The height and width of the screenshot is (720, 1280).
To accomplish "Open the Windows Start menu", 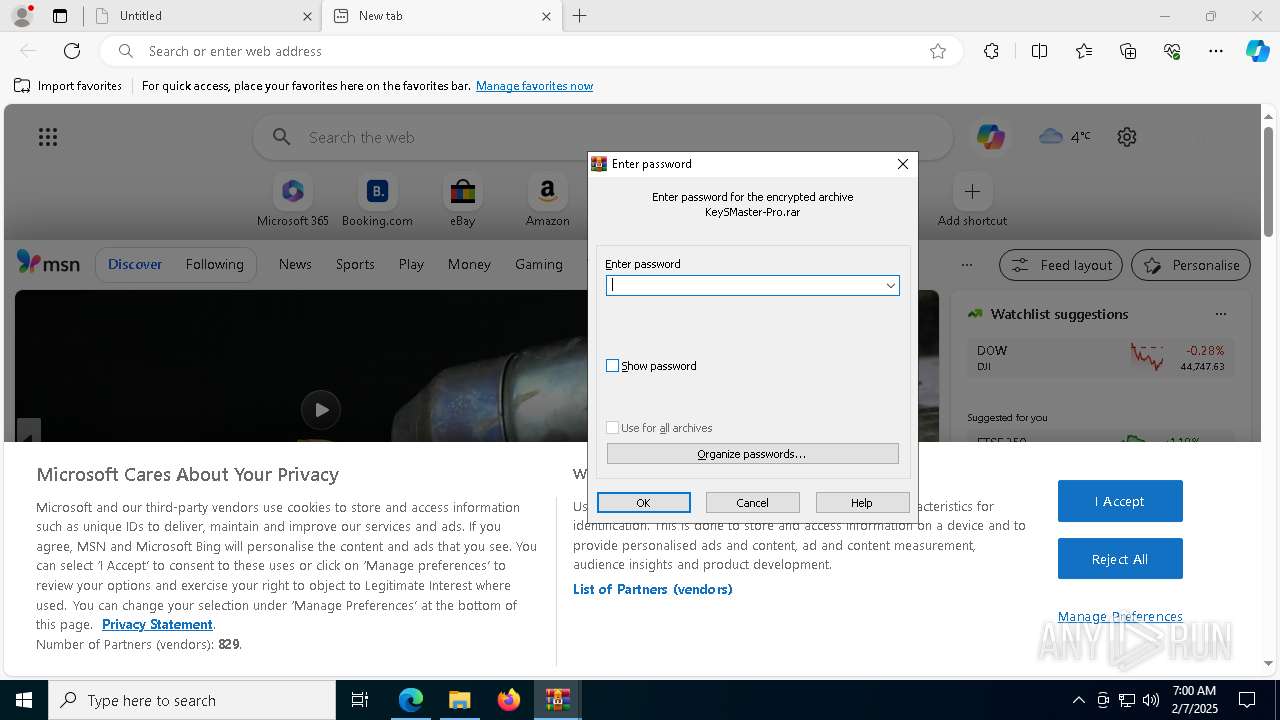I will click(x=24, y=700).
